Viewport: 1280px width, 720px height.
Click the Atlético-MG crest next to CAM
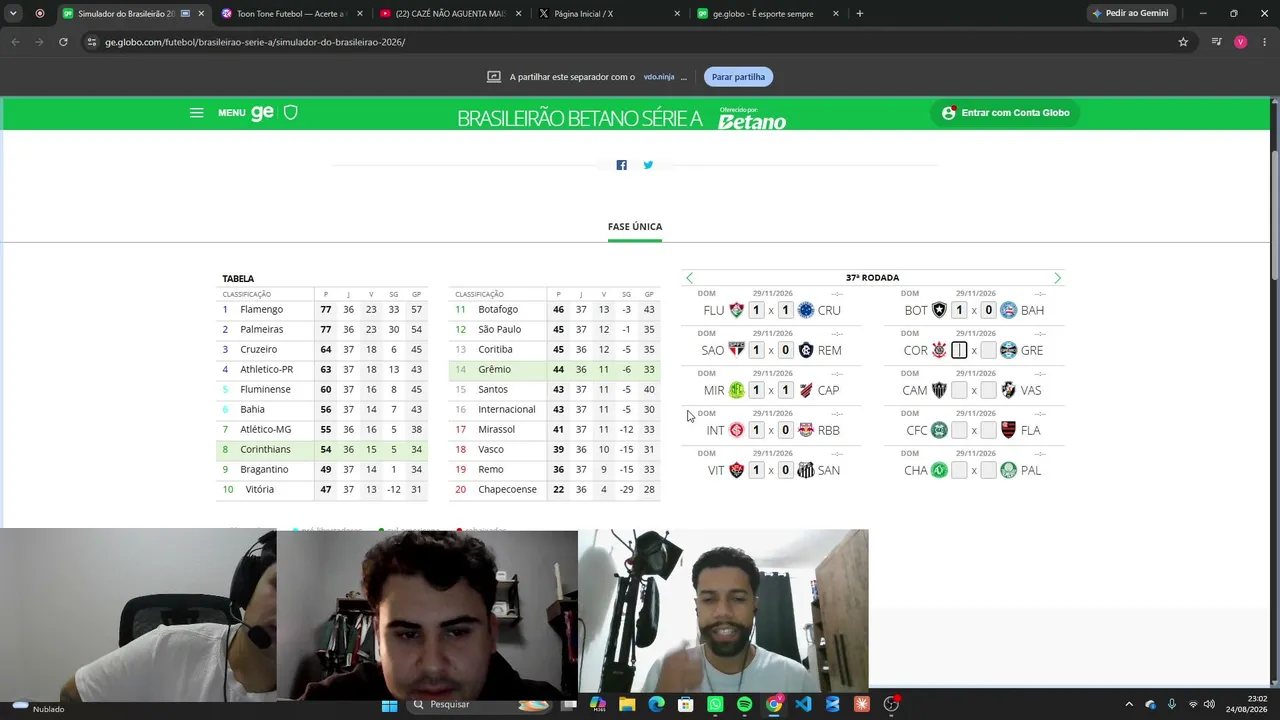tap(939, 390)
